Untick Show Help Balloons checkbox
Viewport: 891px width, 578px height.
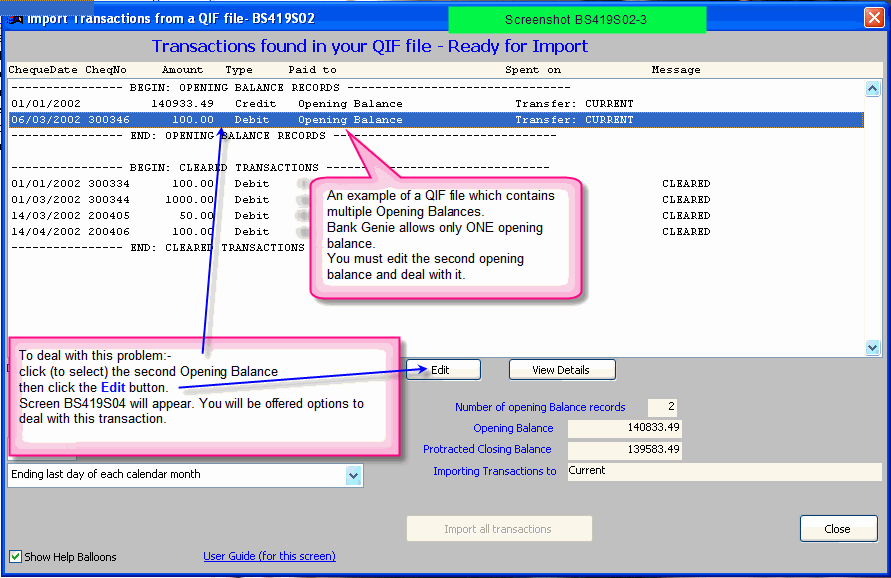[16, 556]
